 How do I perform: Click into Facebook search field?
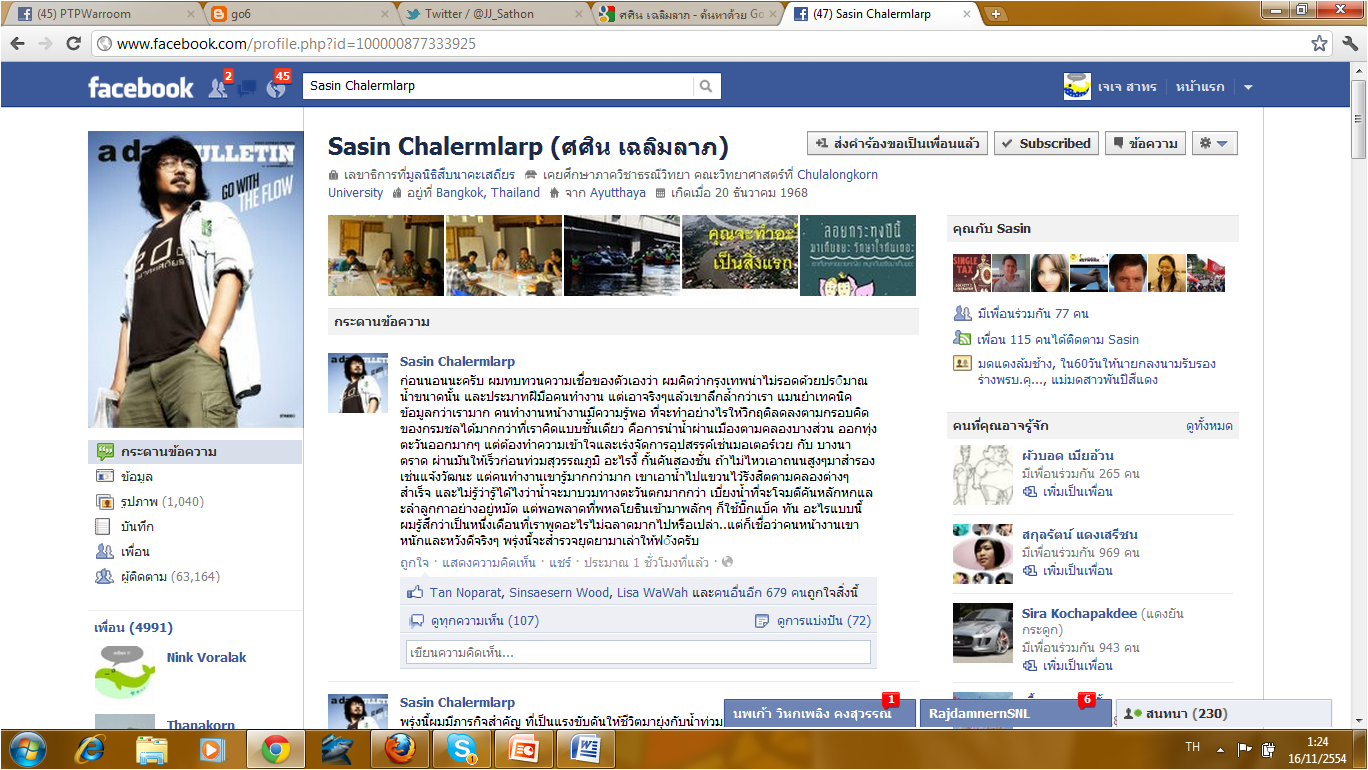pyautogui.click(x=497, y=86)
